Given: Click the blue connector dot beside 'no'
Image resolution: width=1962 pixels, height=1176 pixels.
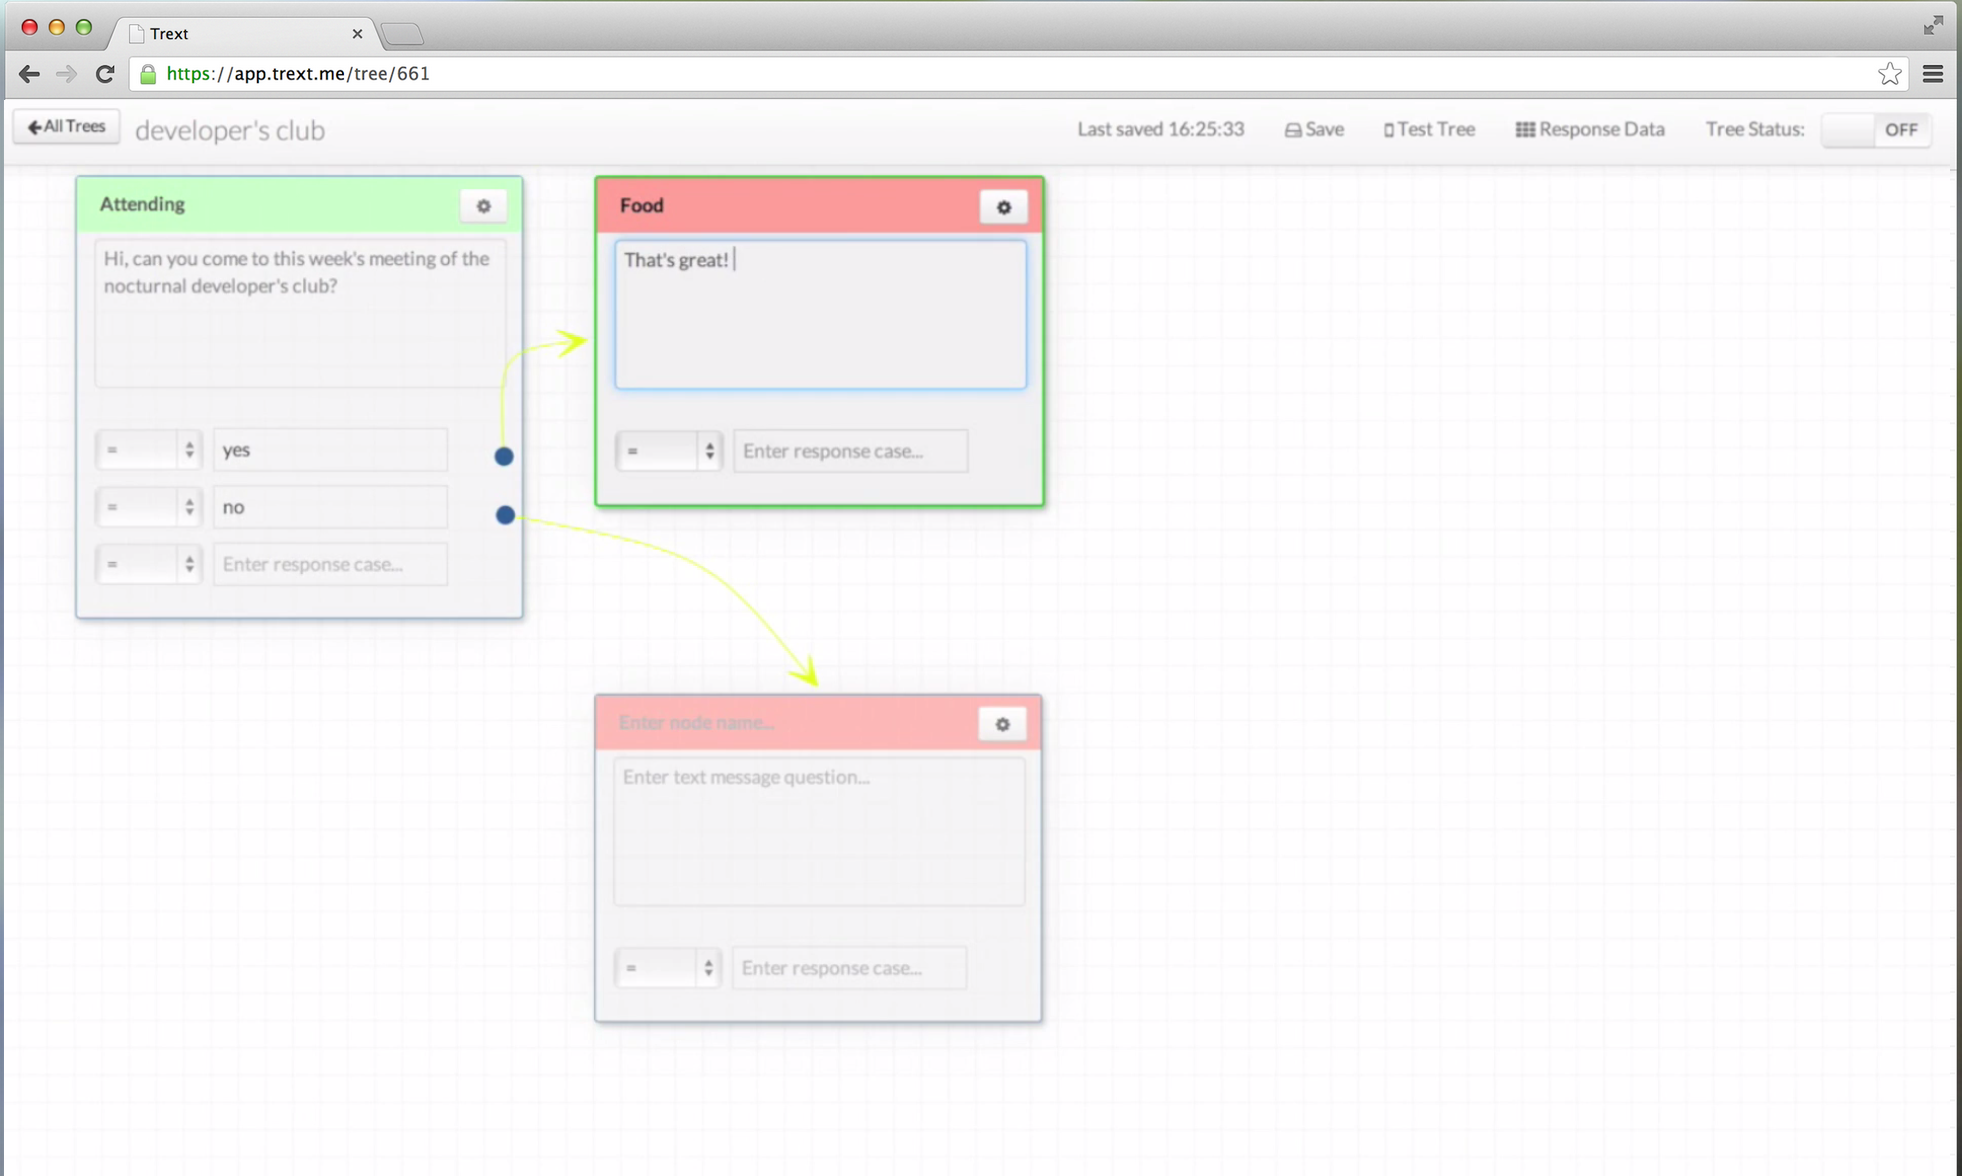Looking at the screenshot, I should pos(505,515).
